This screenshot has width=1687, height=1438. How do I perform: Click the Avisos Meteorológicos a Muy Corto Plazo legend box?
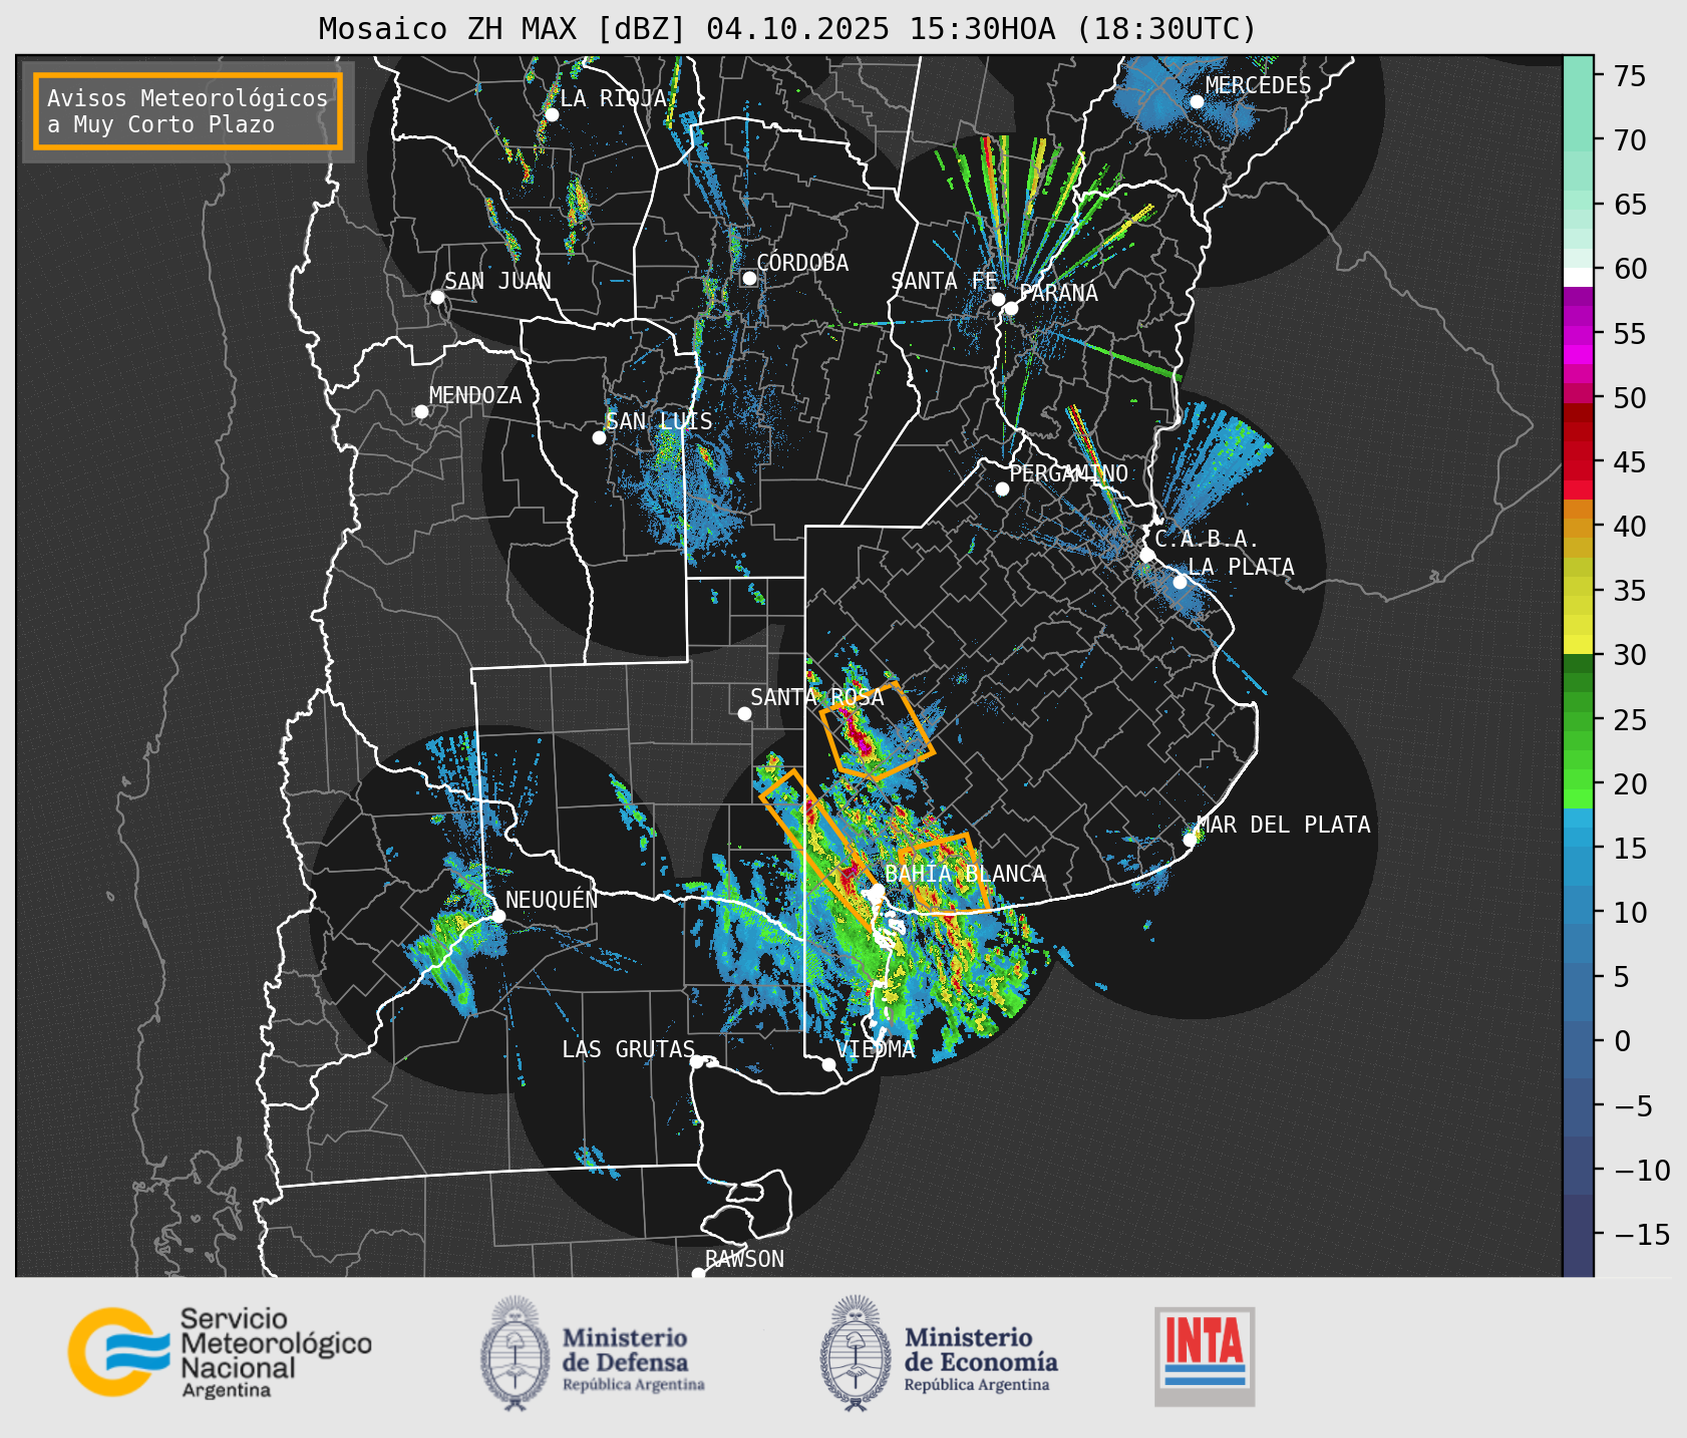click(x=188, y=111)
